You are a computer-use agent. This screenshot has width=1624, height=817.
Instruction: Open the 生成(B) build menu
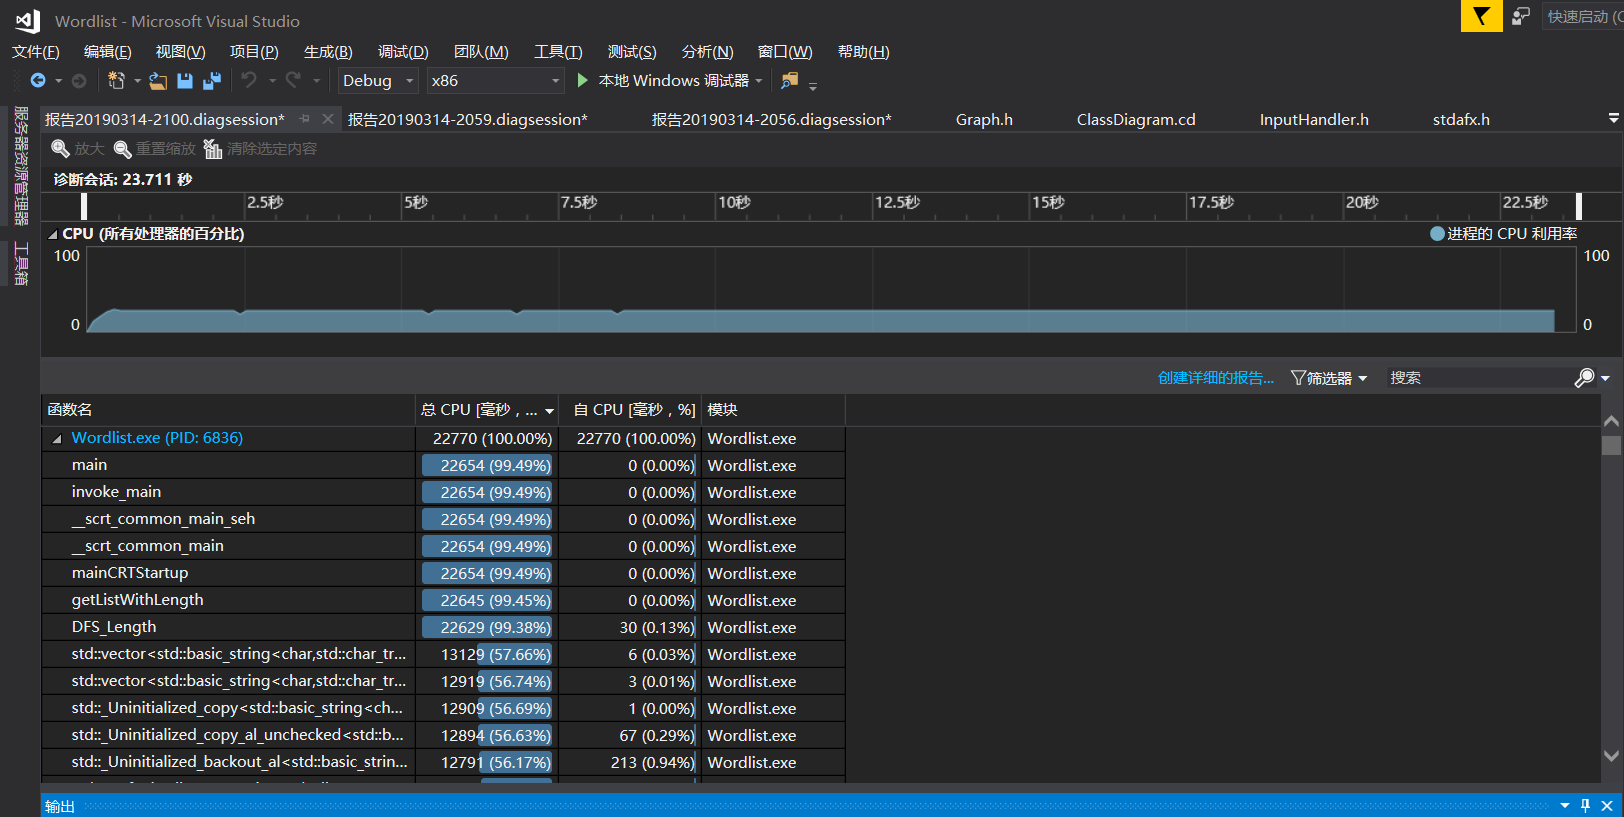[x=328, y=52]
